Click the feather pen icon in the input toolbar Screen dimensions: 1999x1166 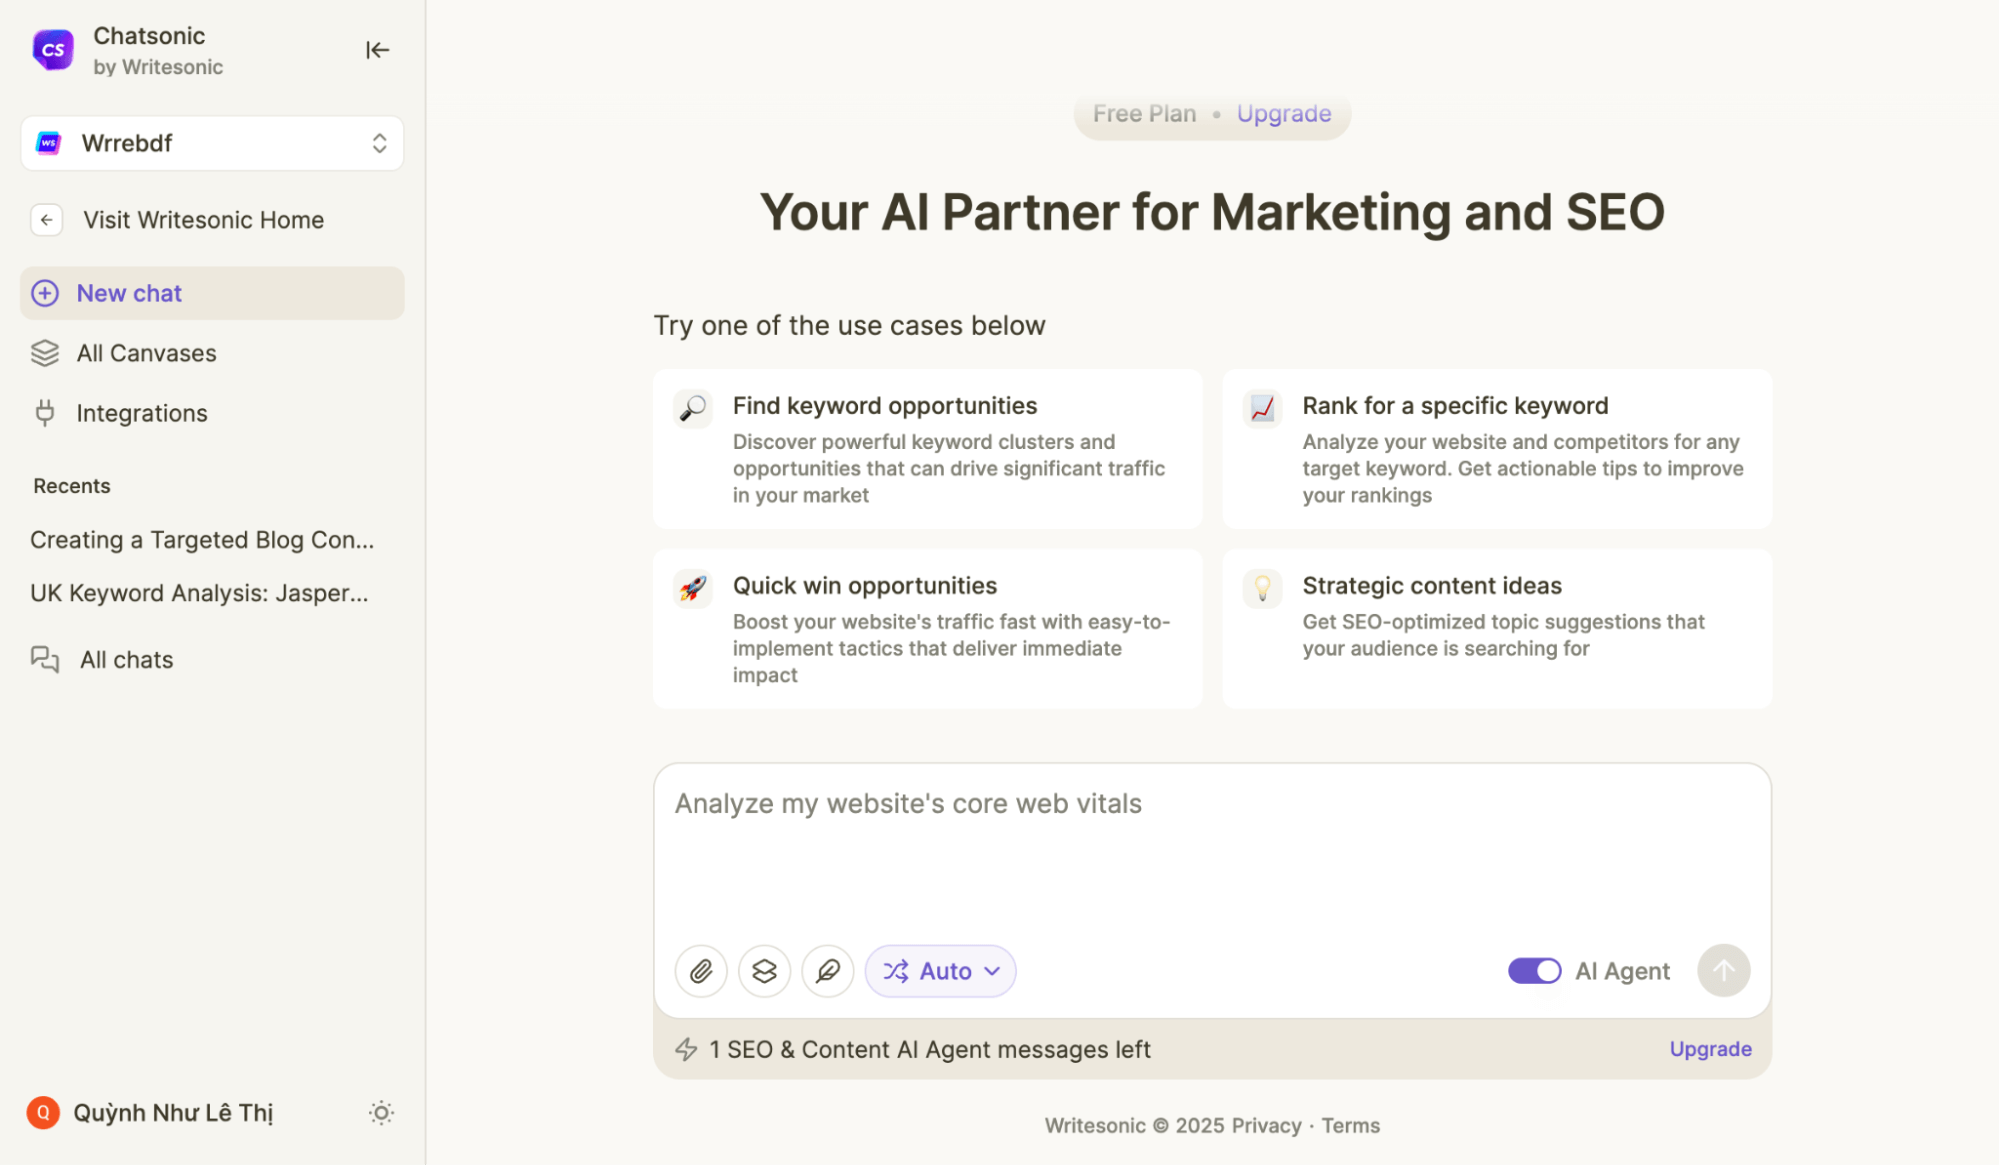click(x=828, y=971)
